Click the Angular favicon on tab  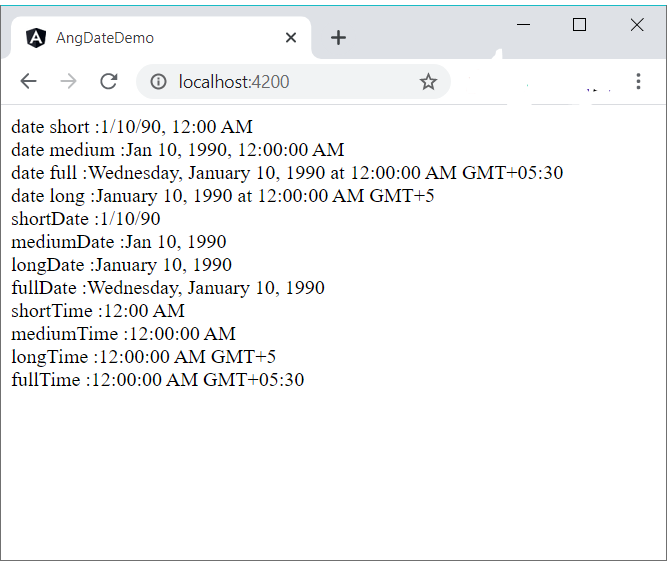(36, 38)
